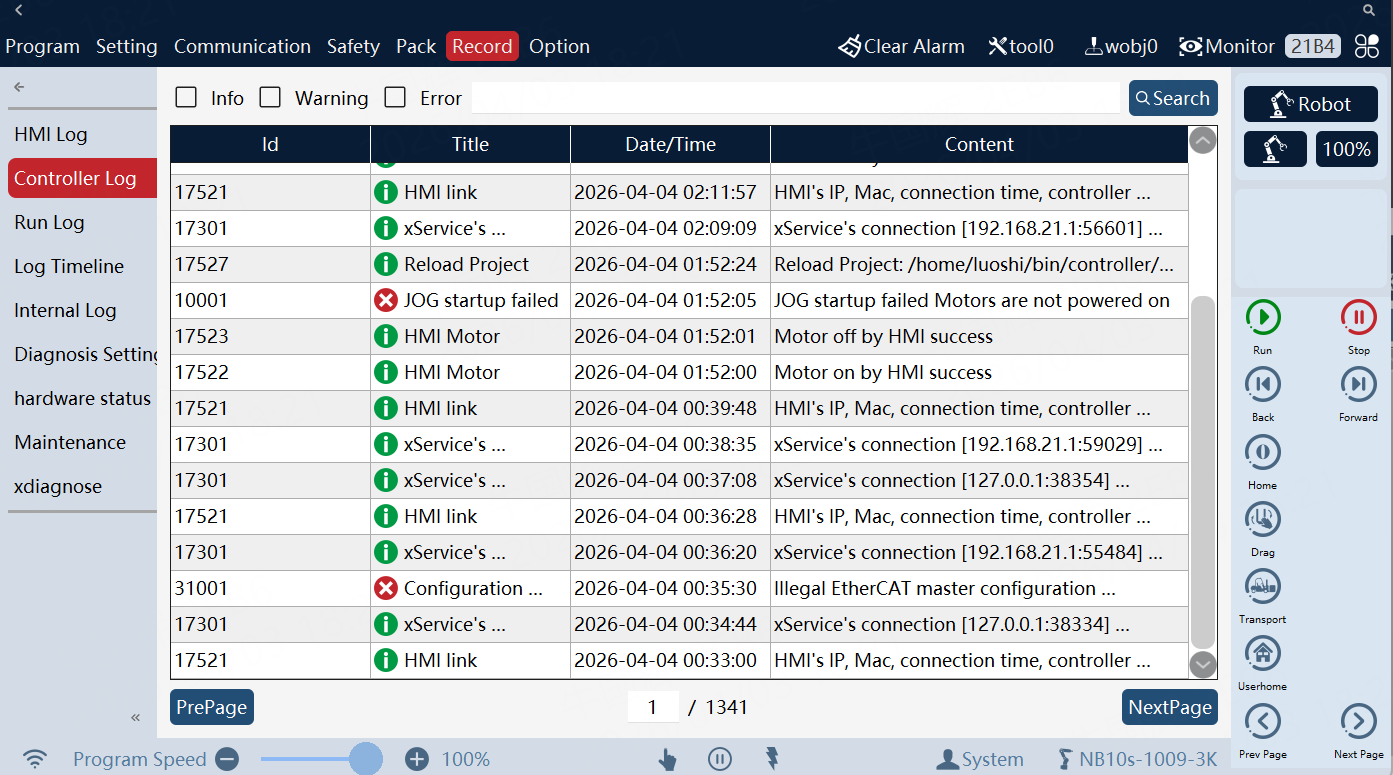The width and height of the screenshot is (1393, 775).
Task: Switch to the Run Log tab
Action: tap(49, 223)
